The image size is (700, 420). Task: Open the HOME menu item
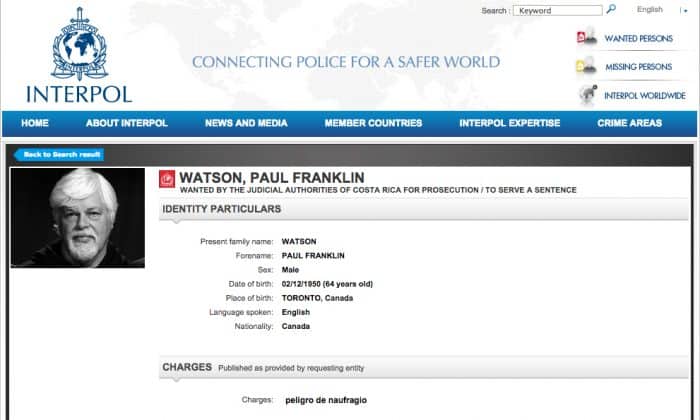point(35,123)
